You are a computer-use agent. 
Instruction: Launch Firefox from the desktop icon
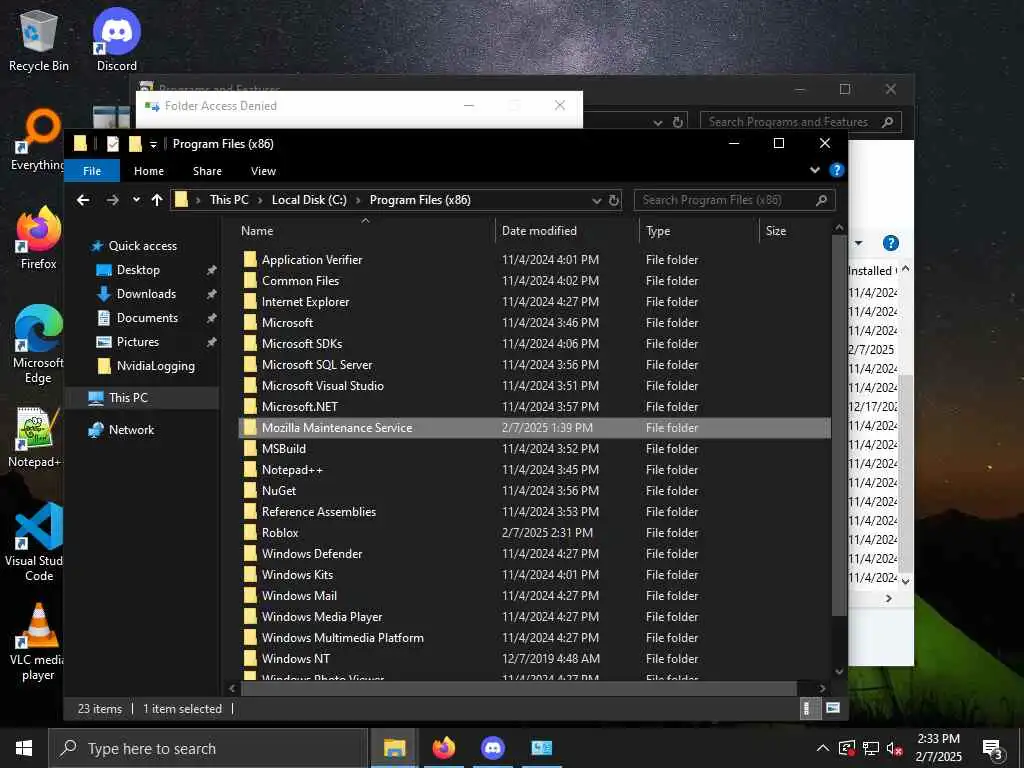coord(39,238)
